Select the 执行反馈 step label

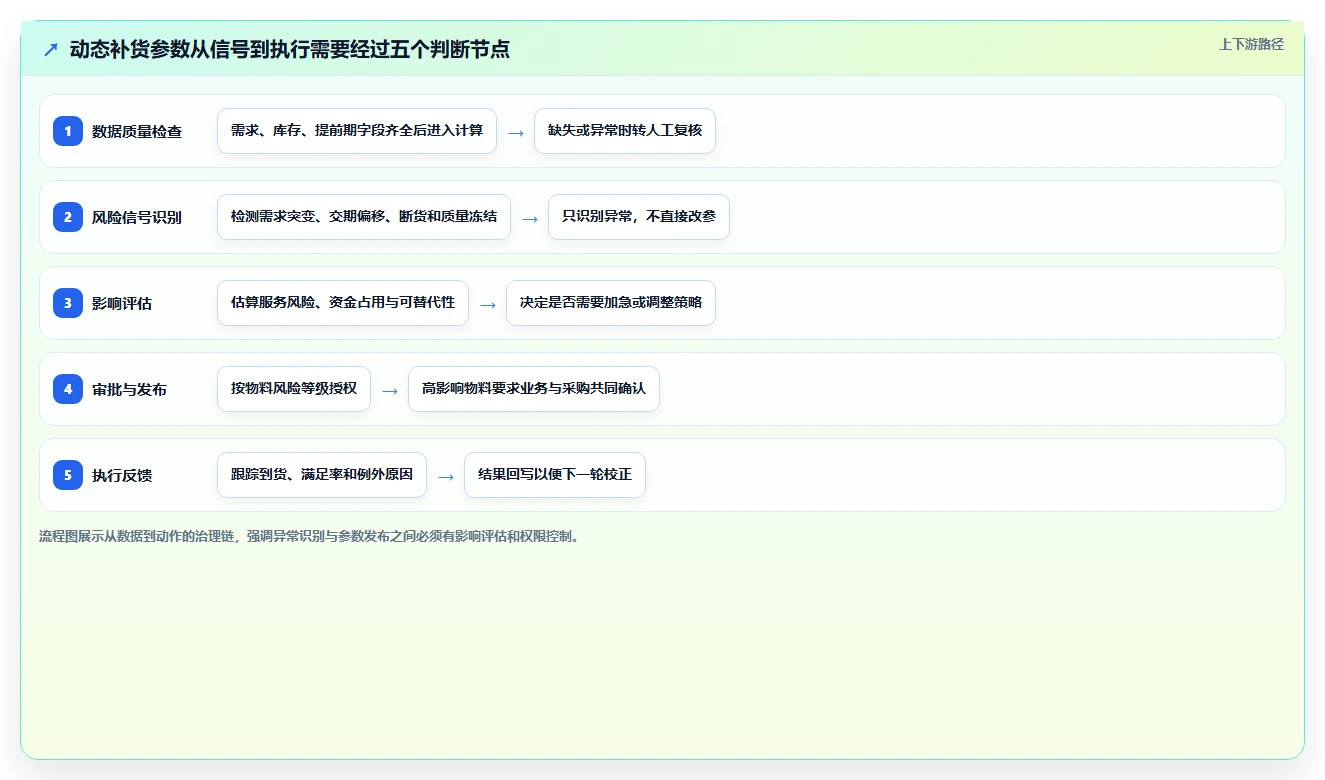(x=122, y=475)
